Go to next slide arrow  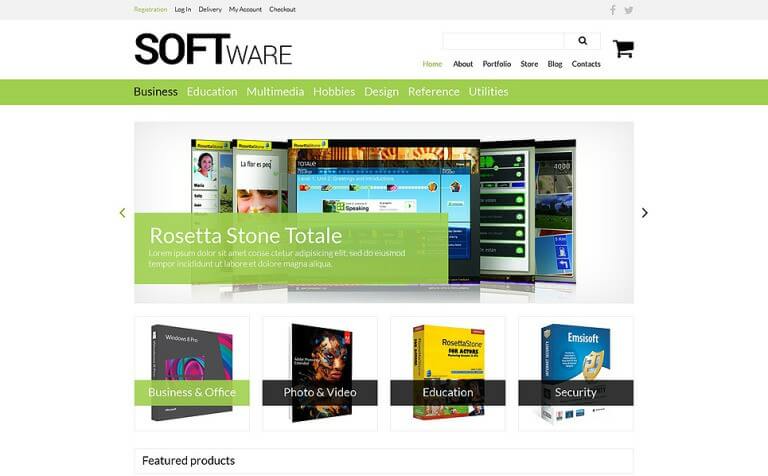pos(645,213)
